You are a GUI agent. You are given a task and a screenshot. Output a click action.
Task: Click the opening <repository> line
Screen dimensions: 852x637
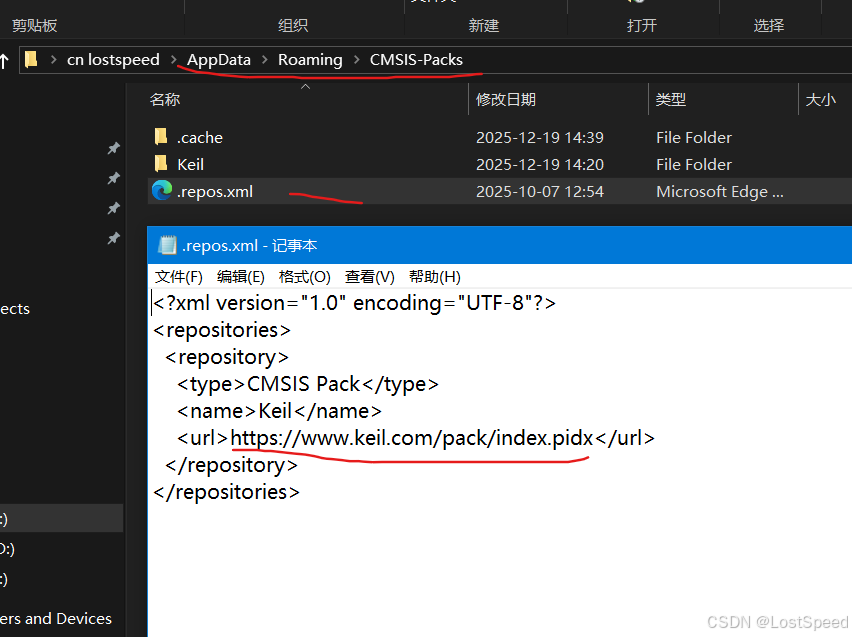[227, 357]
